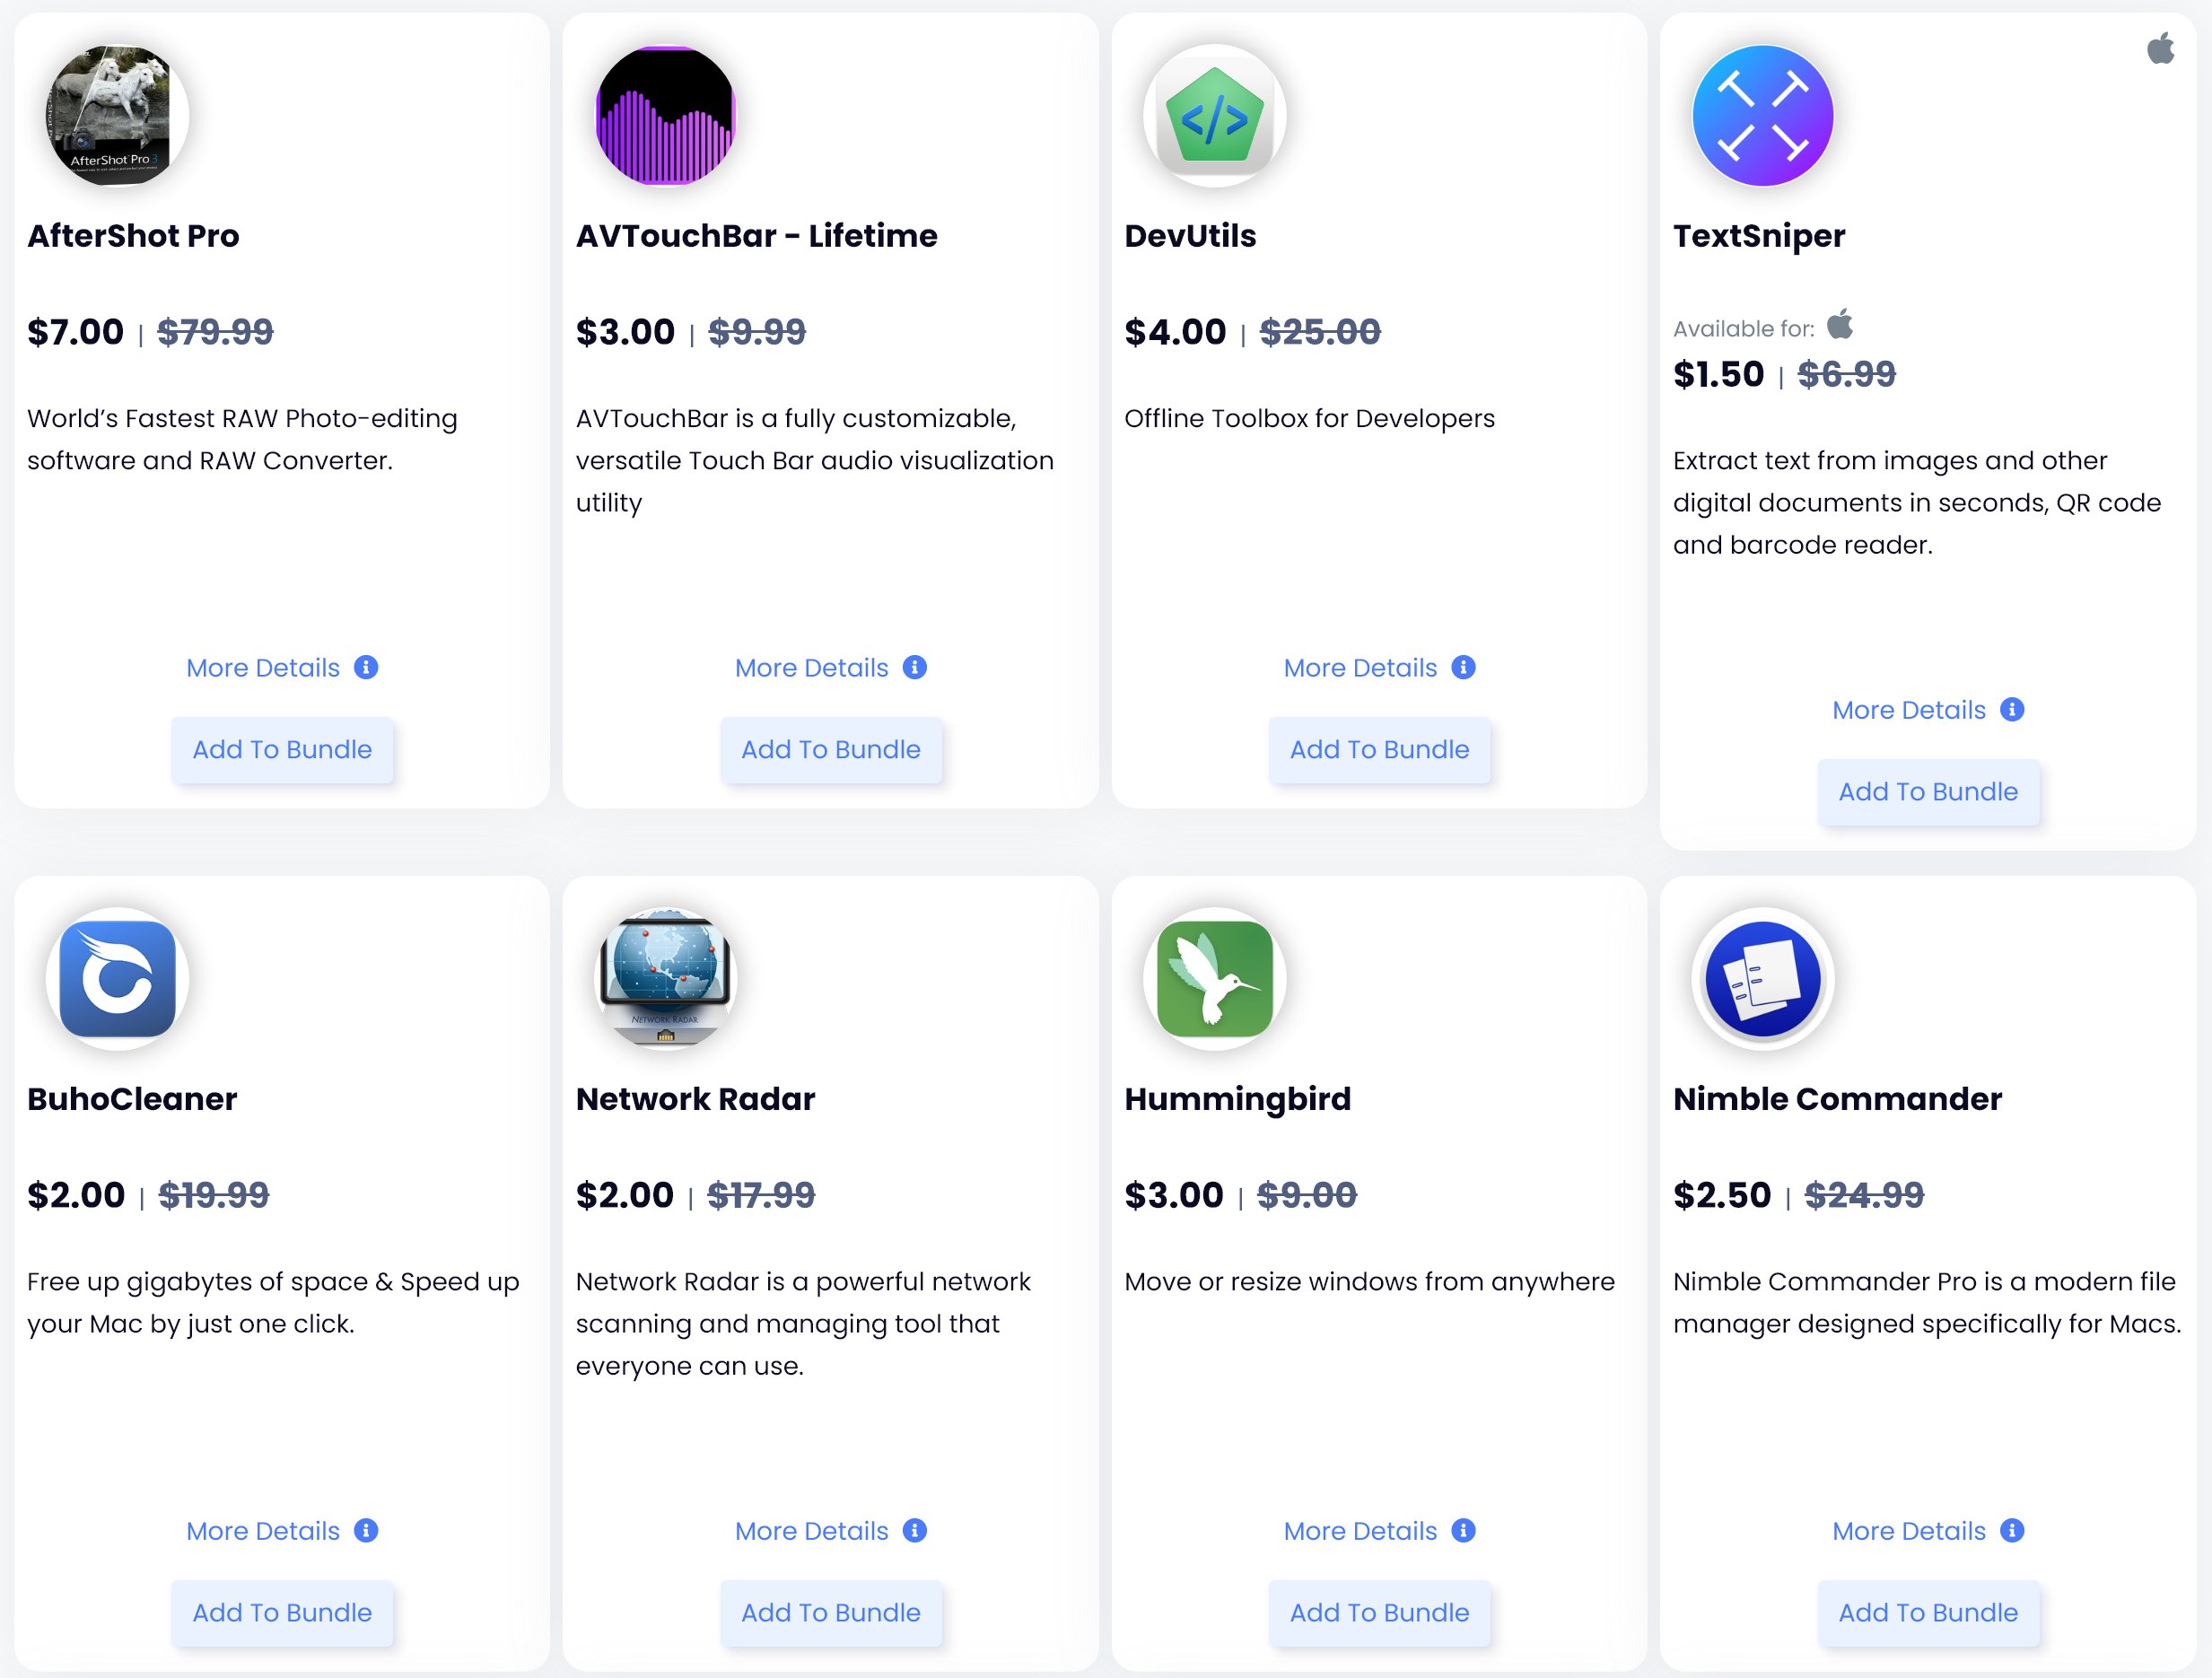The height and width of the screenshot is (1678, 2212).
Task: Click the Nimble Commander app icon
Action: tap(1762, 978)
